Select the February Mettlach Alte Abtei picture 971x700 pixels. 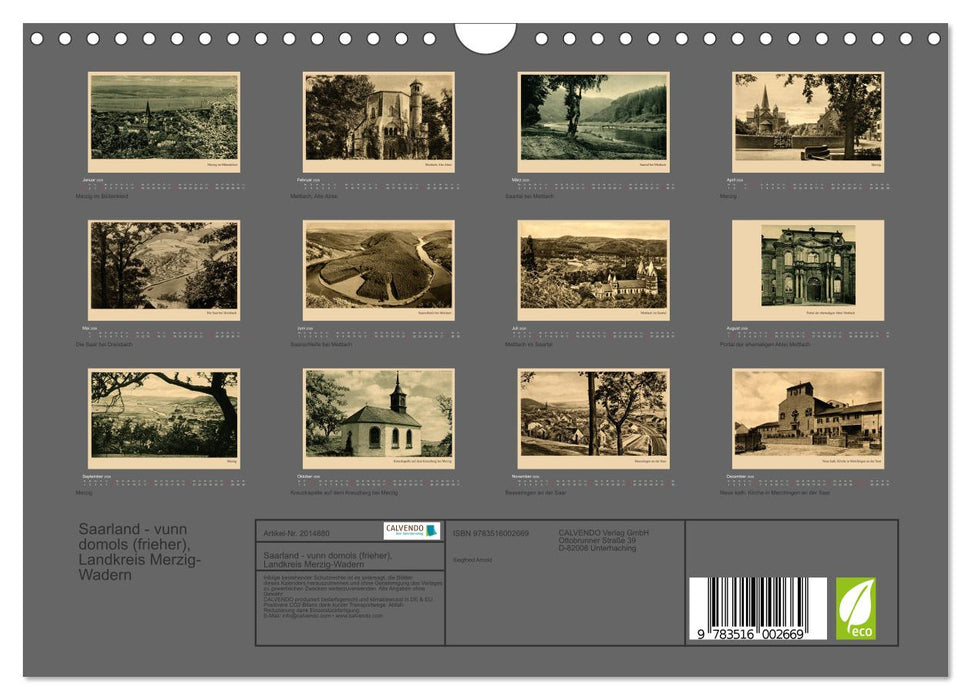point(378,121)
